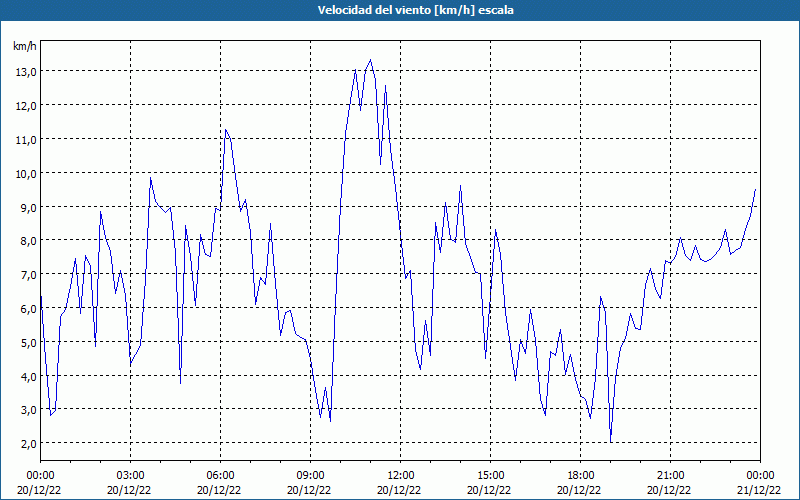This screenshot has width=800, height=500.
Task: Click the 6,0 y-axis value
Action: point(28,308)
